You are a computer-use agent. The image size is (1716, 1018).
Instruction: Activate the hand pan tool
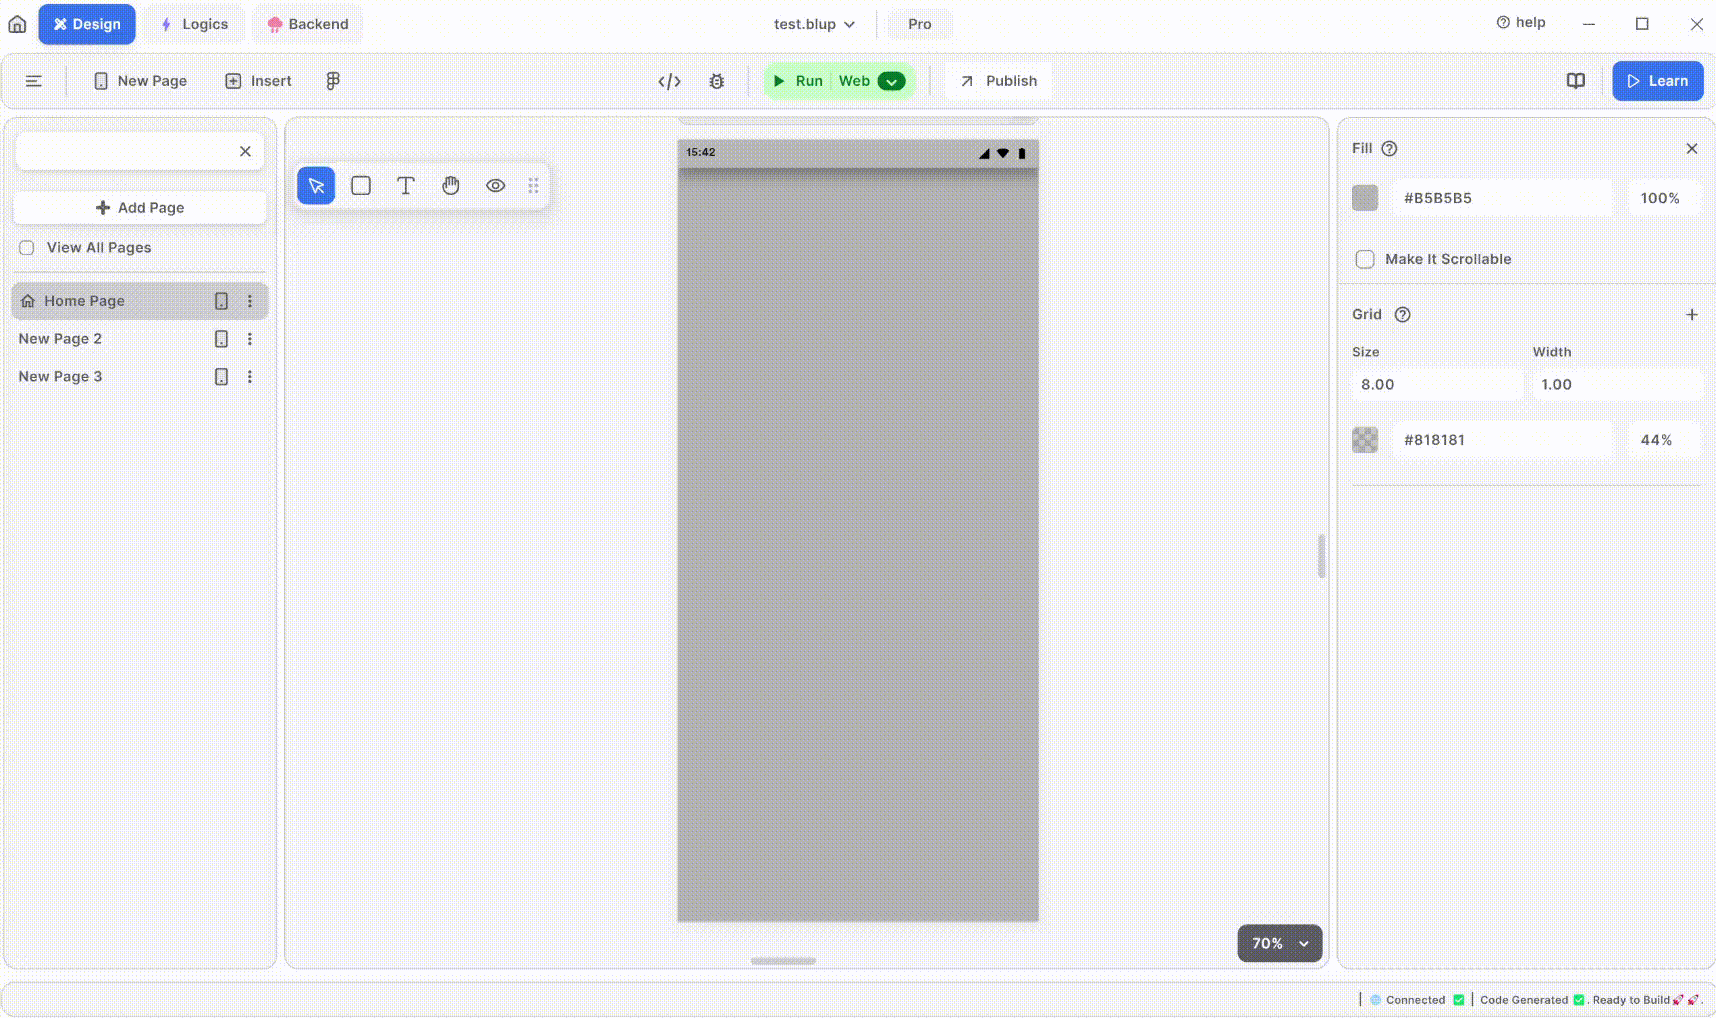pyautogui.click(x=451, y=186)
